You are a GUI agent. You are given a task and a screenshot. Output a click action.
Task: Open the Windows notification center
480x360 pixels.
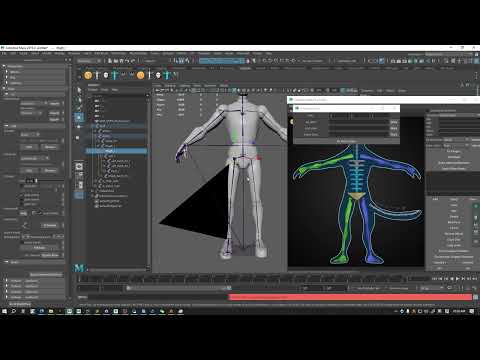pos(472,311)
